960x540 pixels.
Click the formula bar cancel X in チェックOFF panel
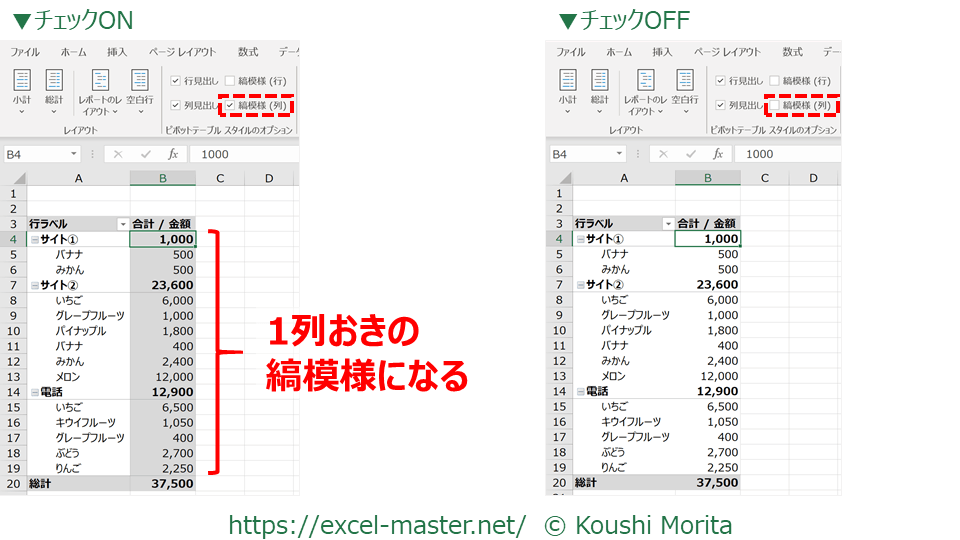[x=663, y=154]
